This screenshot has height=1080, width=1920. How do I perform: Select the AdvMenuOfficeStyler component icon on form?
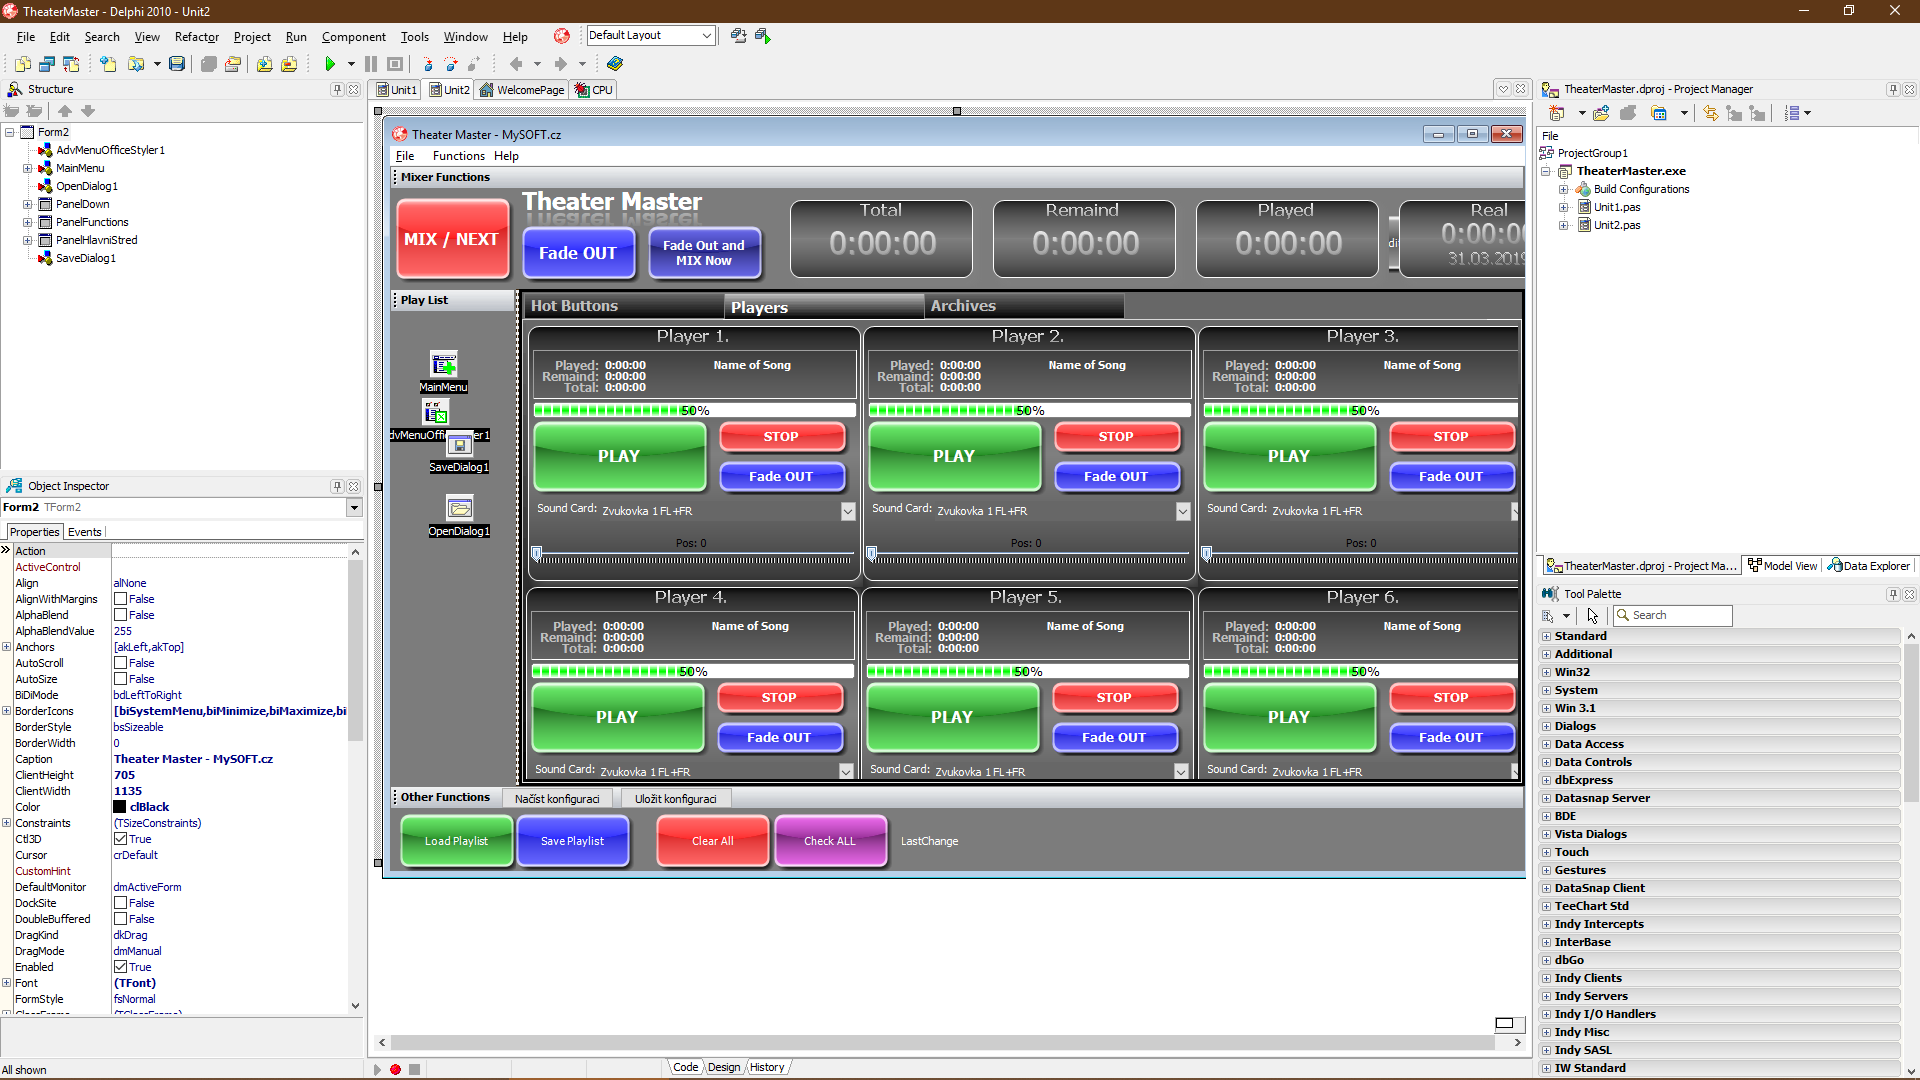(x=435, y=412)
